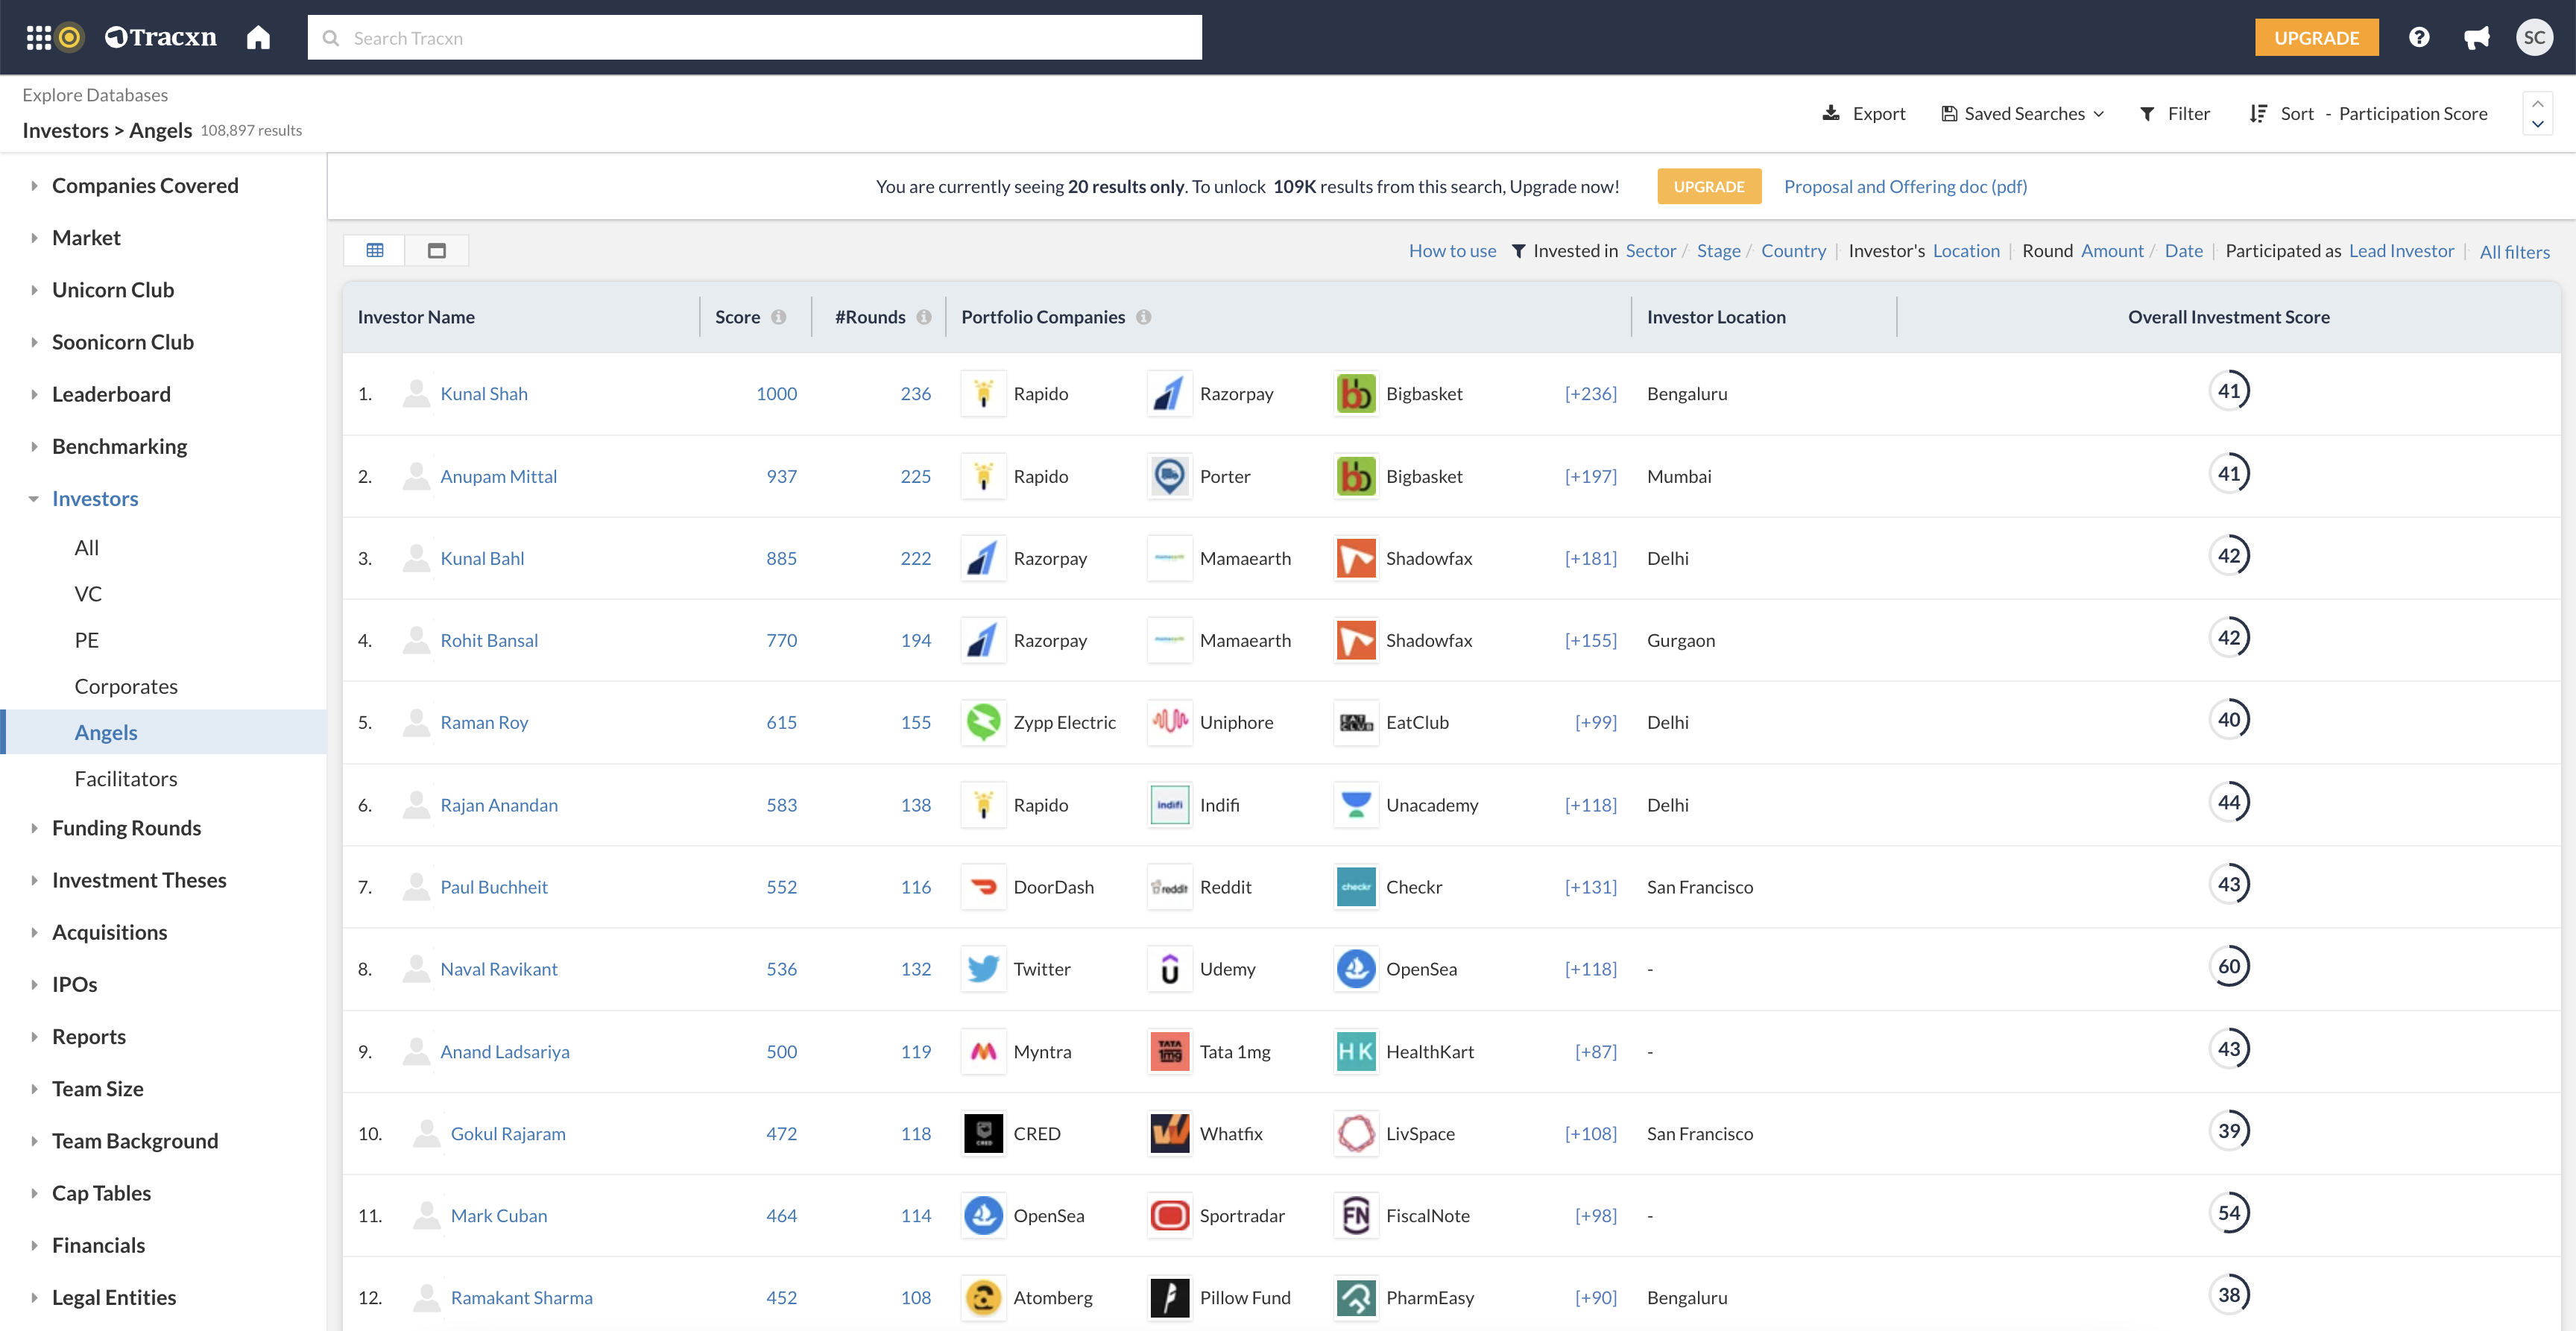Filter by Country link
Viewport: 2576px width, 1331px height.
pyautogui.click(x=1793, y=250)
